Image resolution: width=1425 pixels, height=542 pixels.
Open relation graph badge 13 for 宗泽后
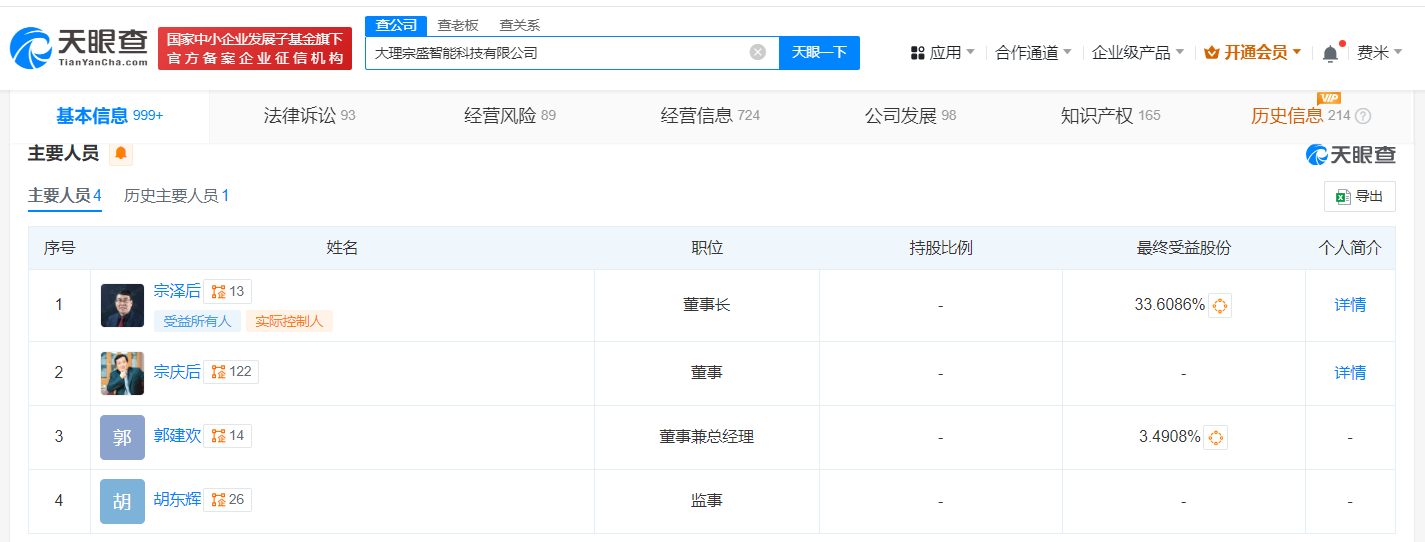pos(228,291)
